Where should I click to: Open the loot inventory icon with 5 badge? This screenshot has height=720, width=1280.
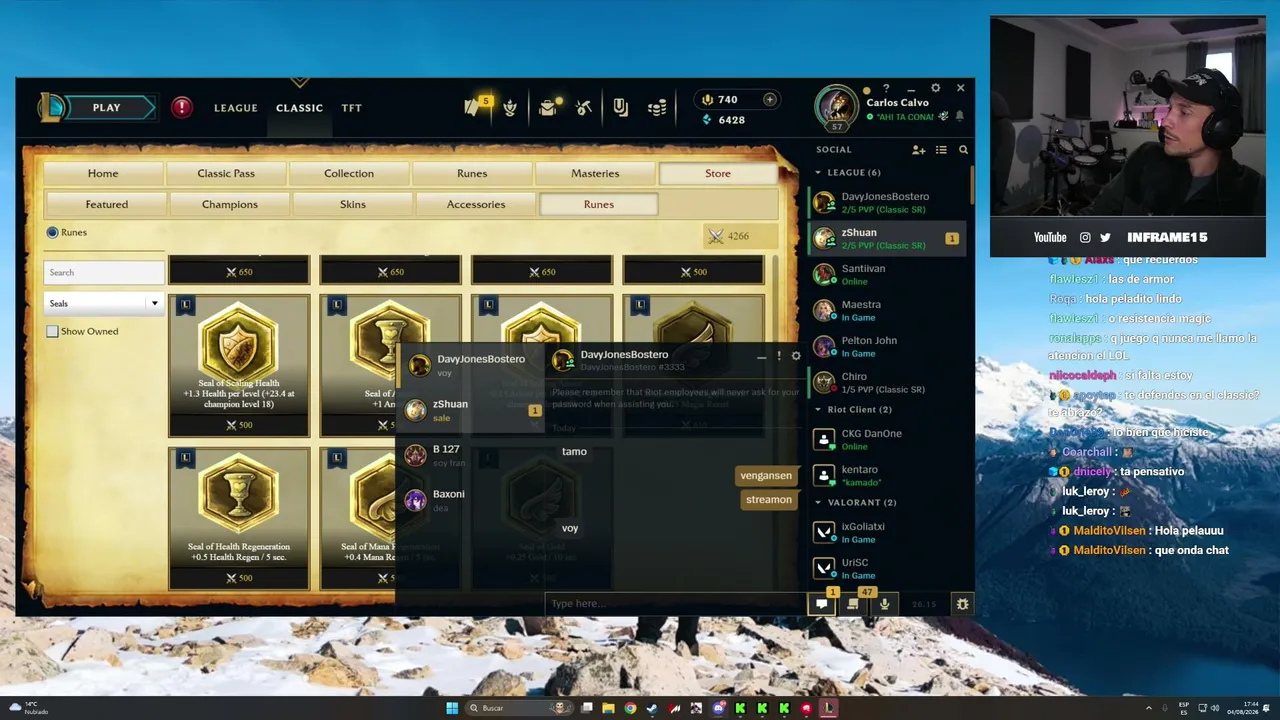pos(473,107)
